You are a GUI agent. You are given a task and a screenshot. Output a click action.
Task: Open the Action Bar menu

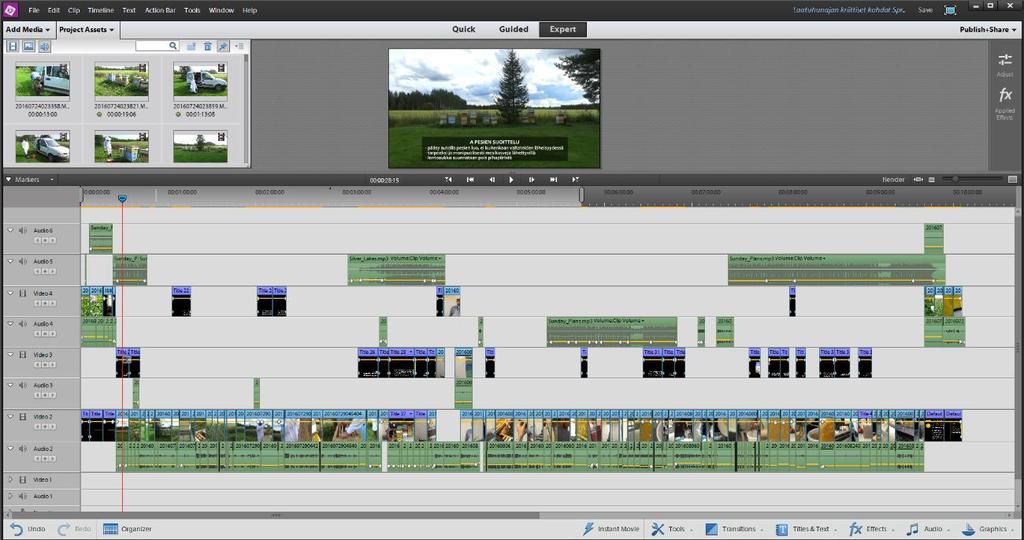coord(160,10)
